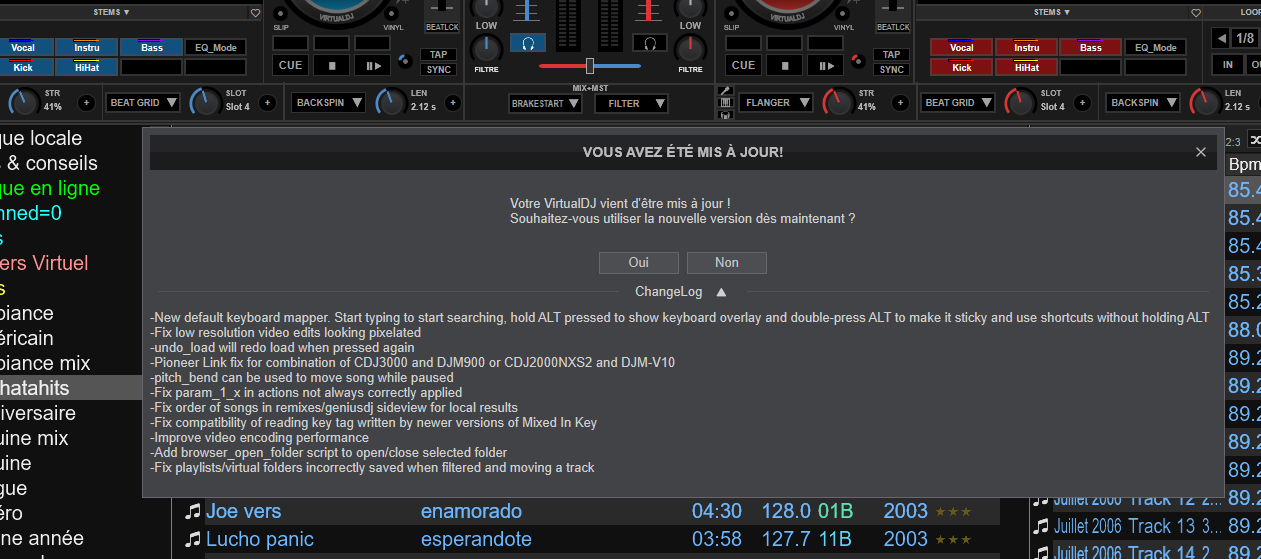The image size is (1261, 559).
Task: Toggle left deck Instru stem
Action: (x=87, y=47)
